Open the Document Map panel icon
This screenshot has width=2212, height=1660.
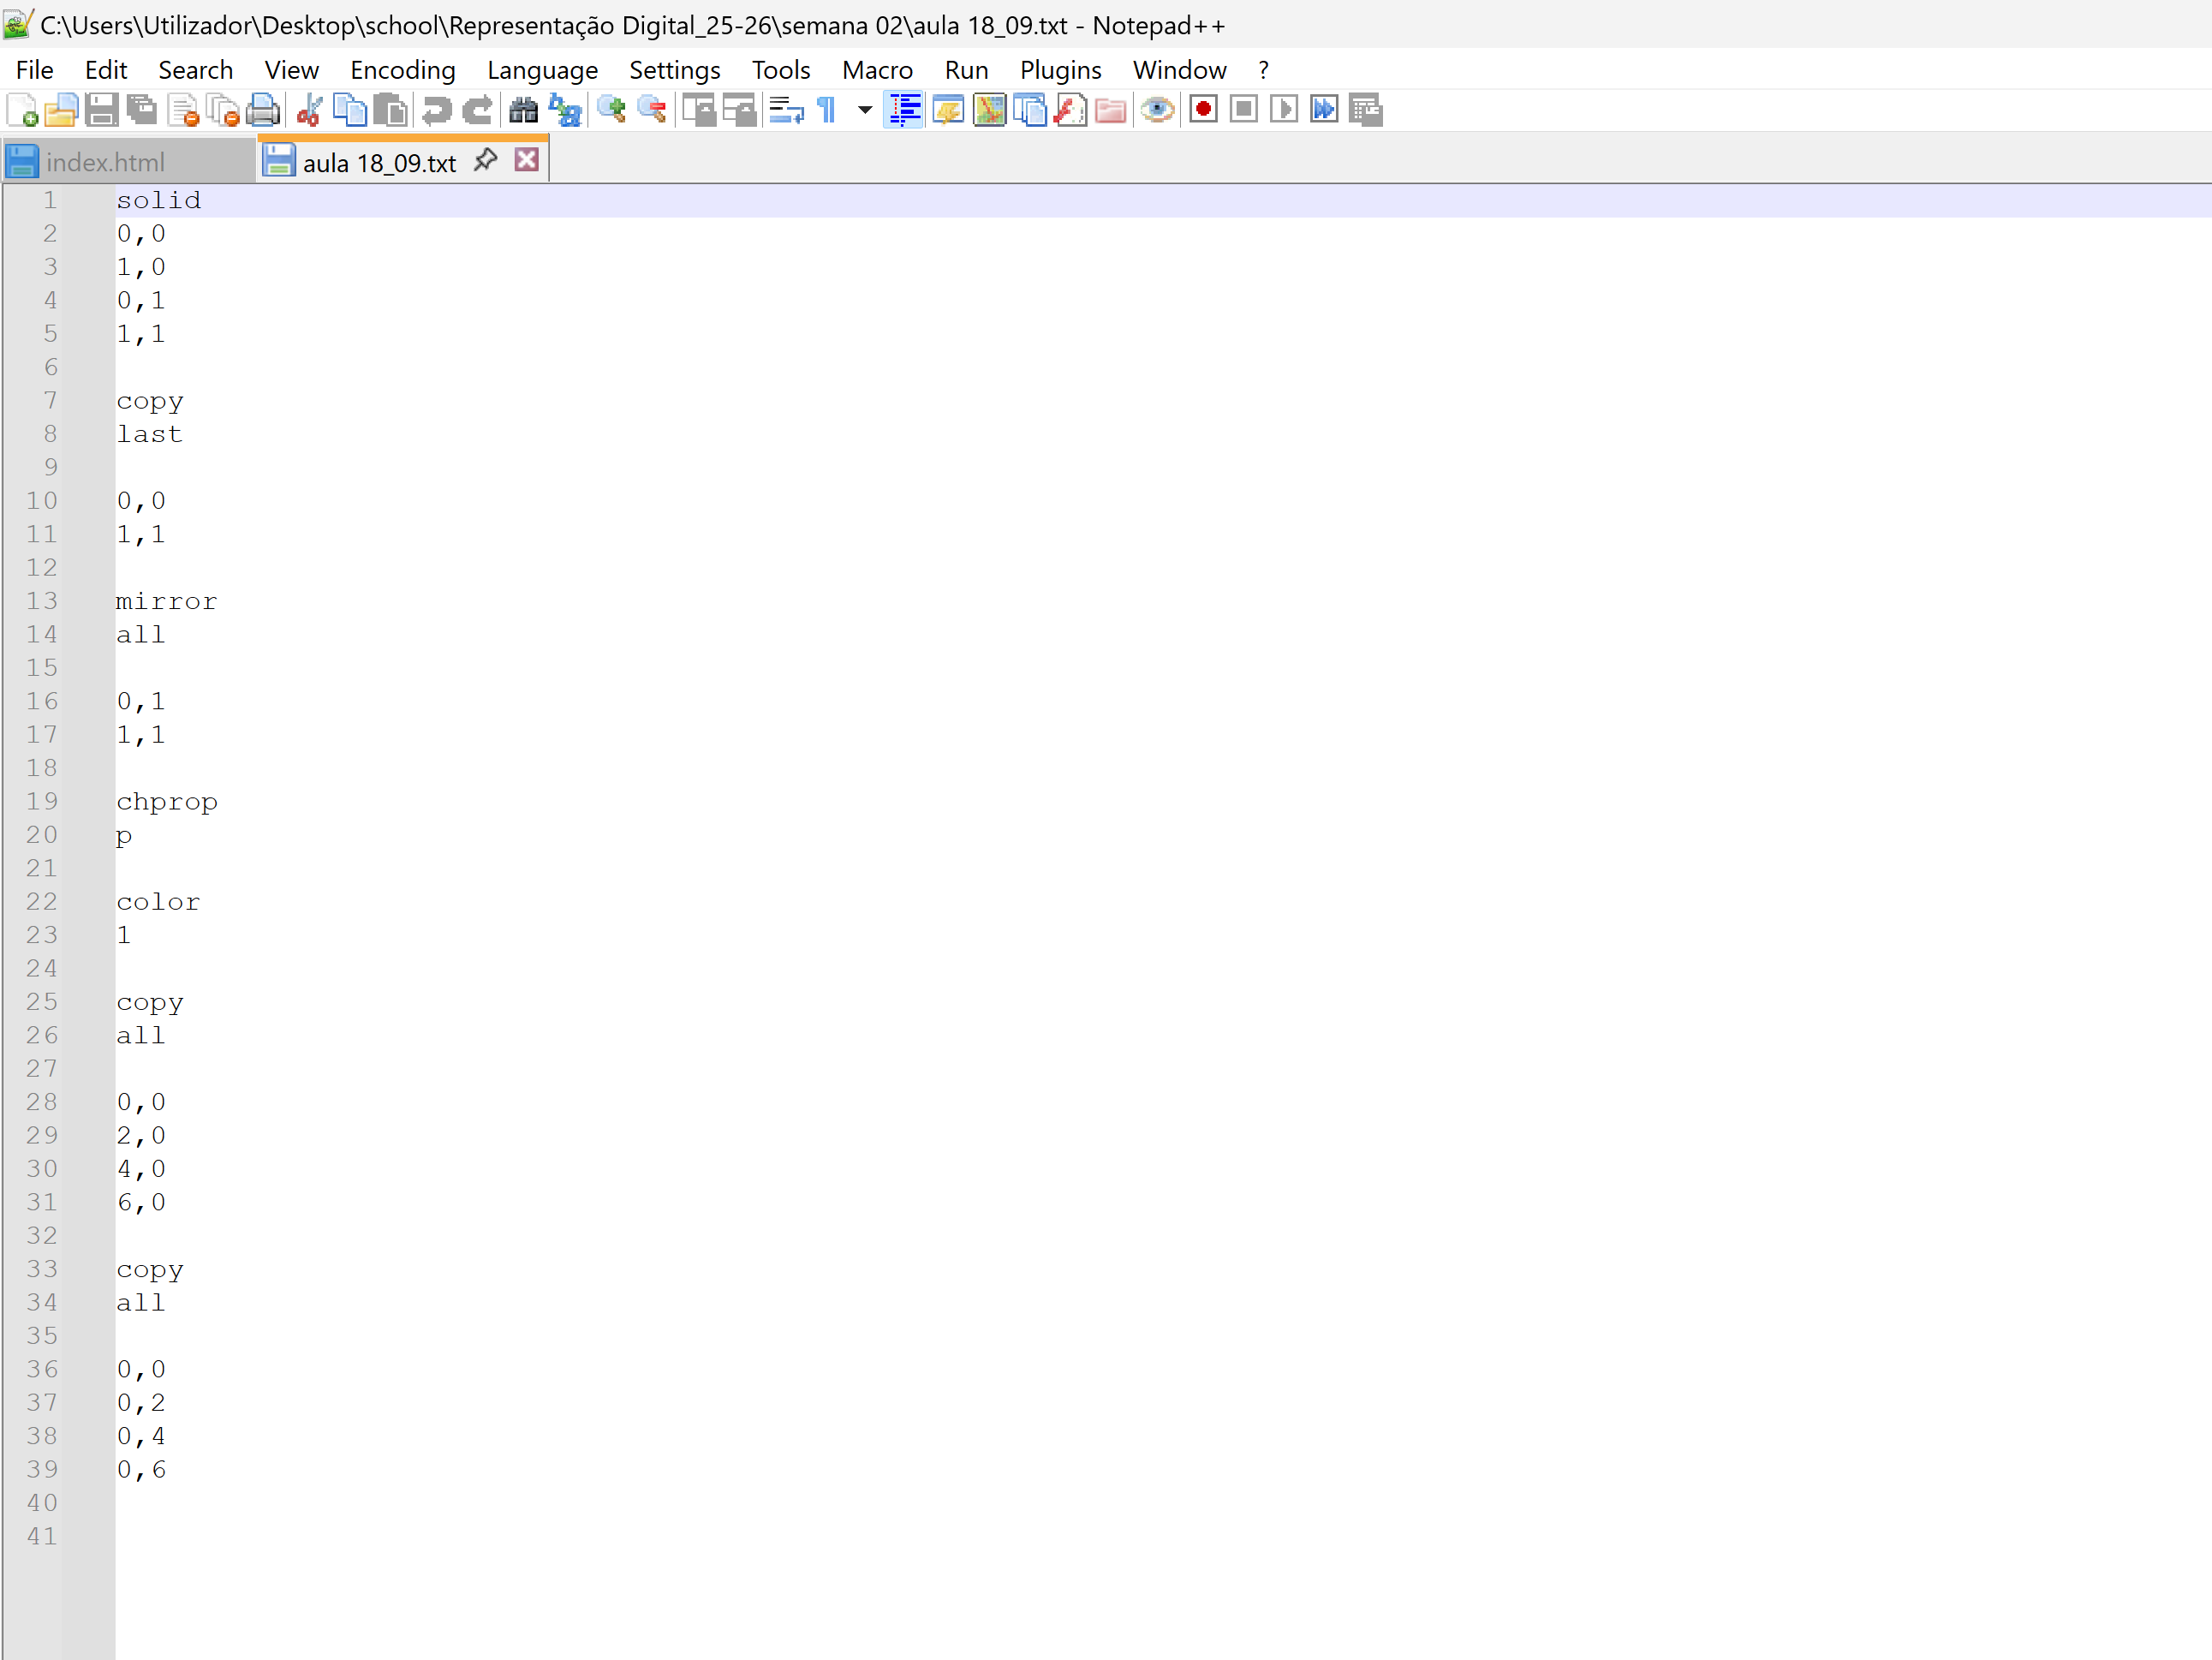pyautogui.click(x=989, y=110)
